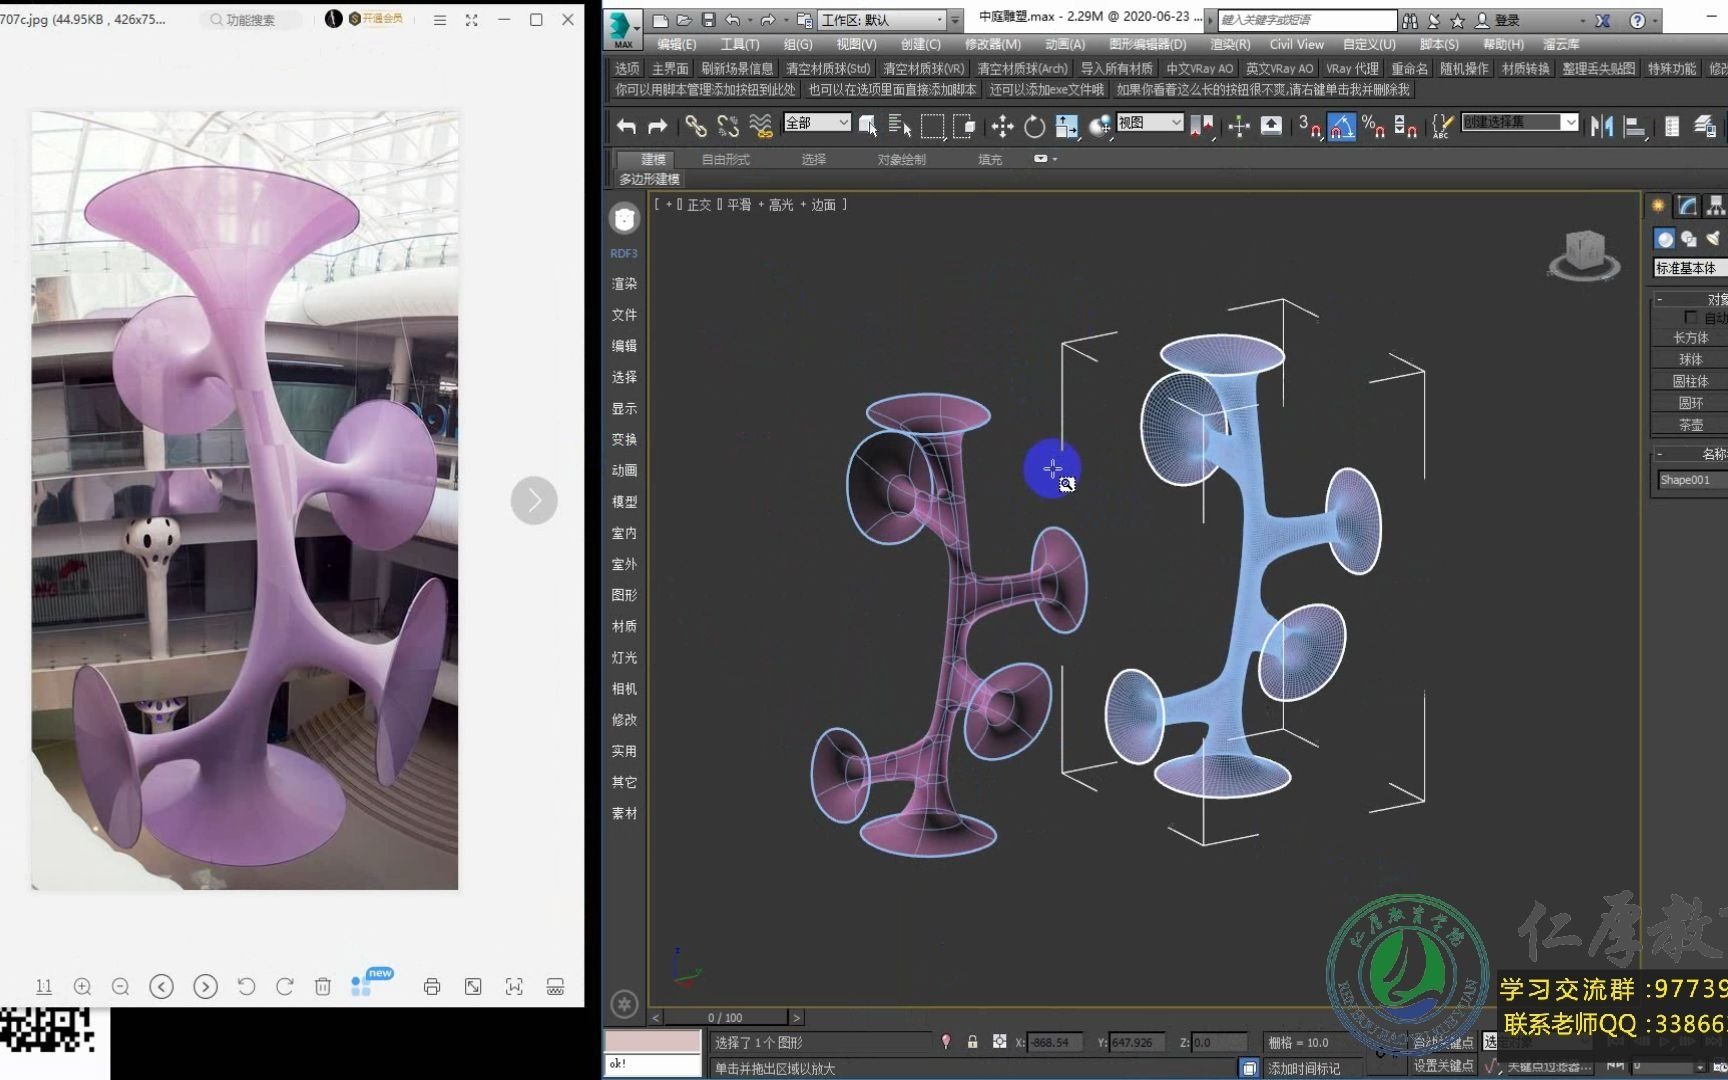Toggle the 3D Snaps button
Screen dimensions: 1728x1080
pos(1309,126)
